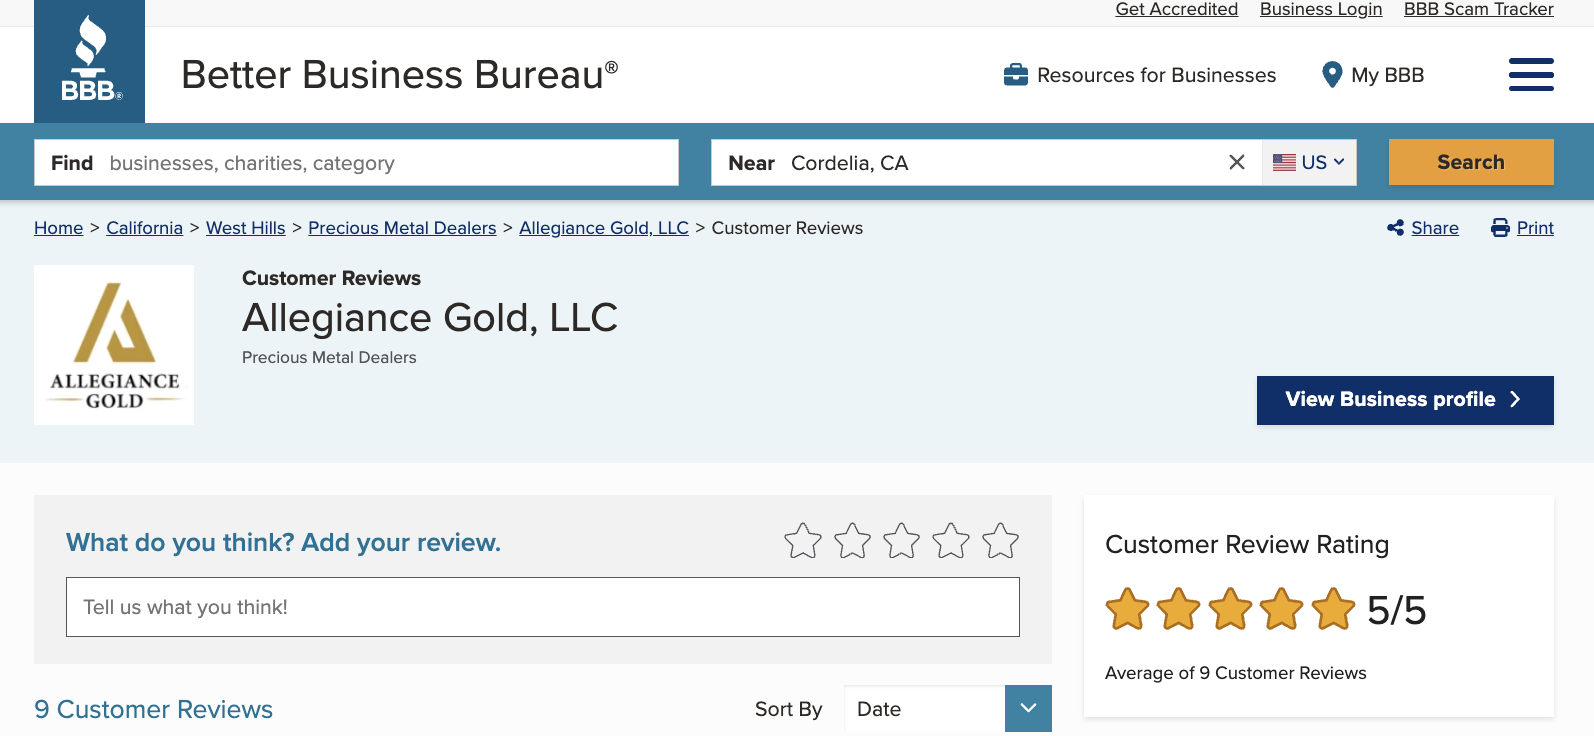The height and width of the screenshot is (736, 1594).
Task: Click the 9 Customer Reviews heading
Action: pyautogui.click(x=153, y=709)
